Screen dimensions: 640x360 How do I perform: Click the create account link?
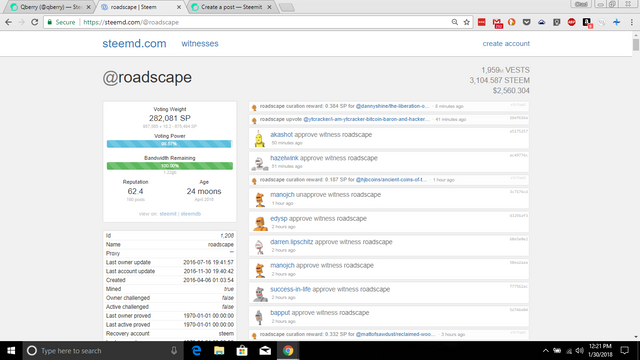(x=506, y=43)
